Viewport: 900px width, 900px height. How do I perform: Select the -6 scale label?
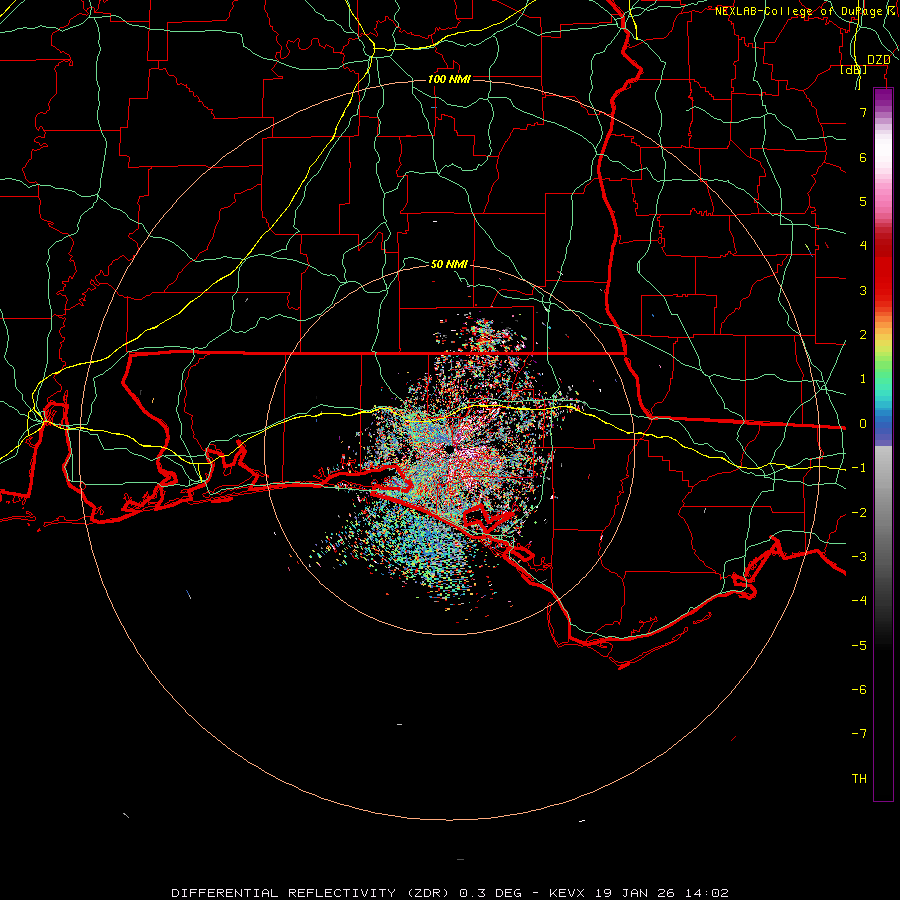pyautogui.click(x=859, y=690)
